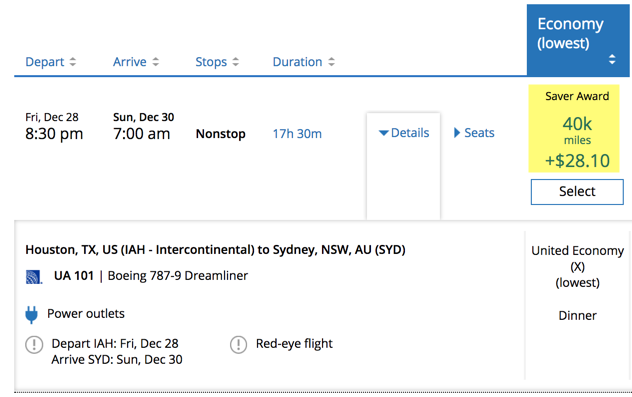Click the United Airlines logo icon
Viewport: 632px width, 397px height.
coord(34,277)
